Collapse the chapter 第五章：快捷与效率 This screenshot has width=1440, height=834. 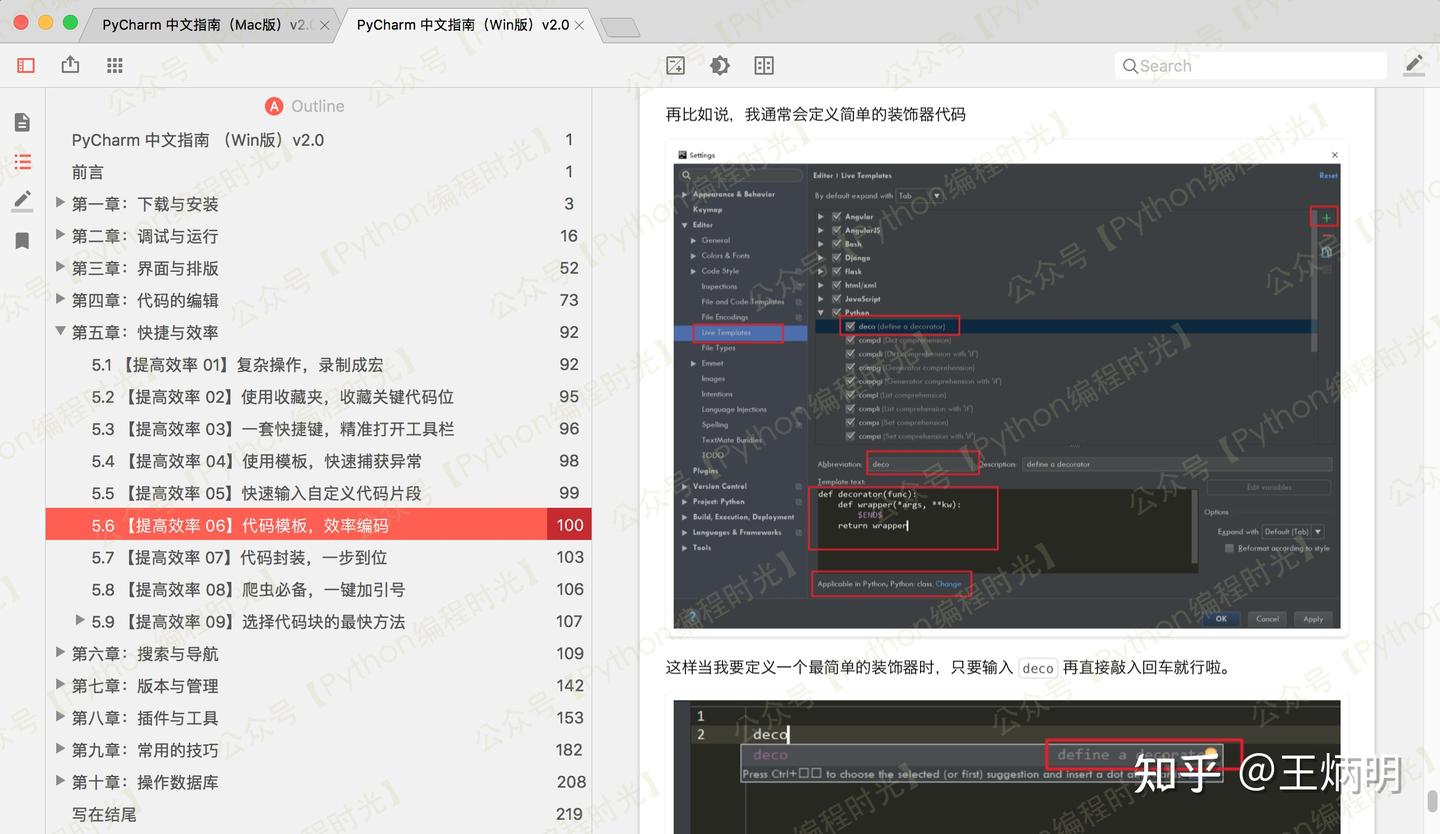pyautogui.click(x=60, y=332)
